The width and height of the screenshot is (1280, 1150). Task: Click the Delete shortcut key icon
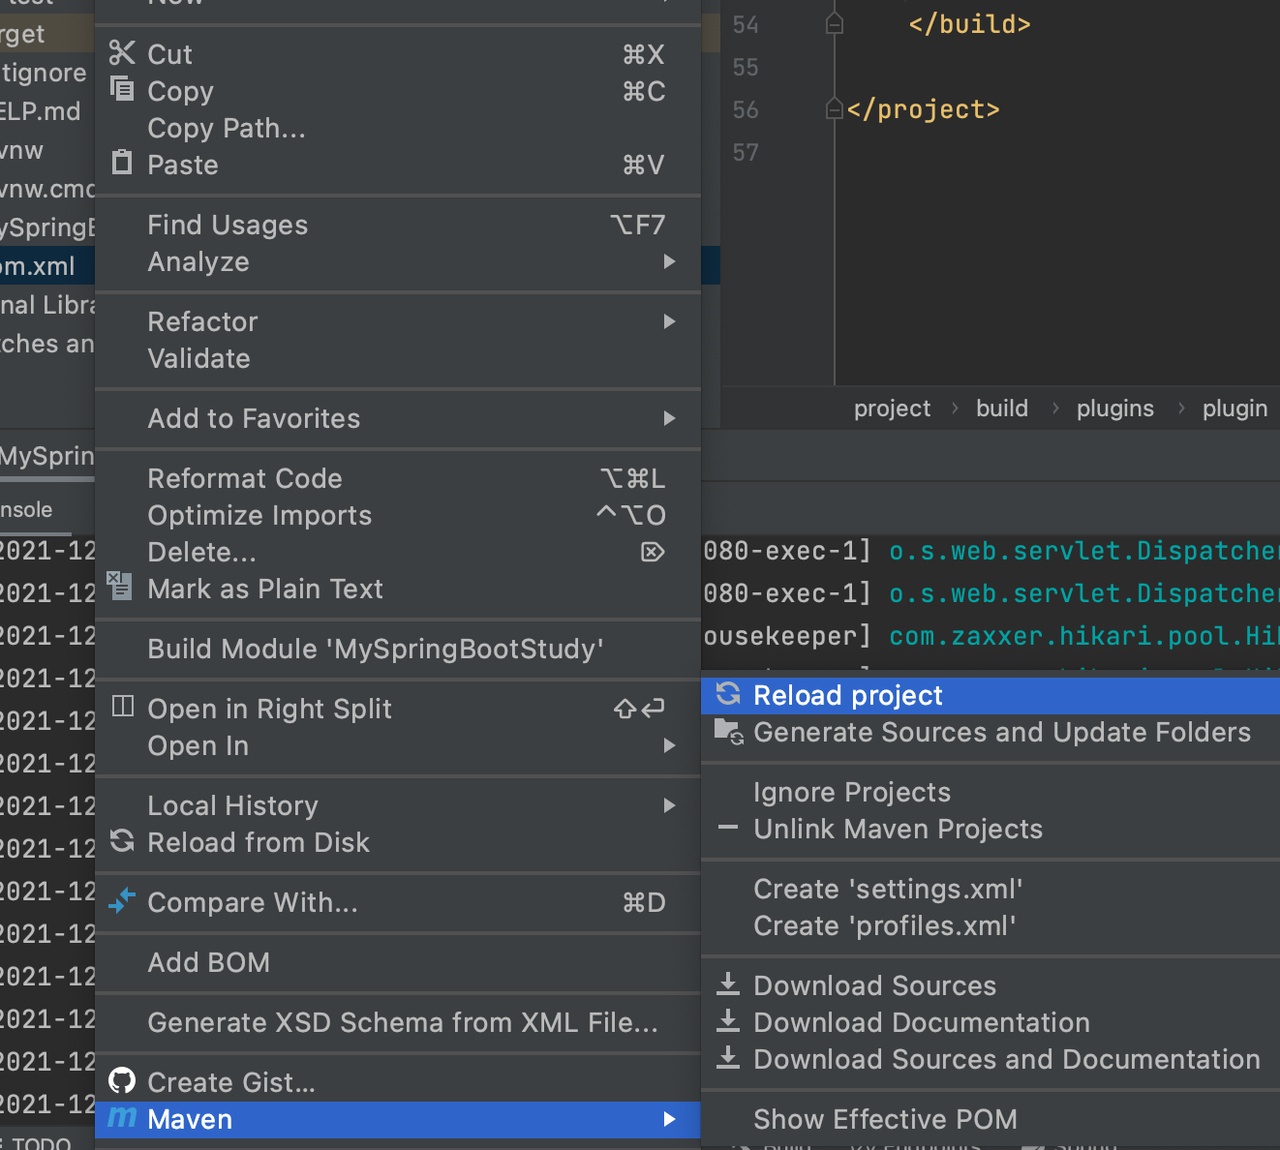(652, 551)
